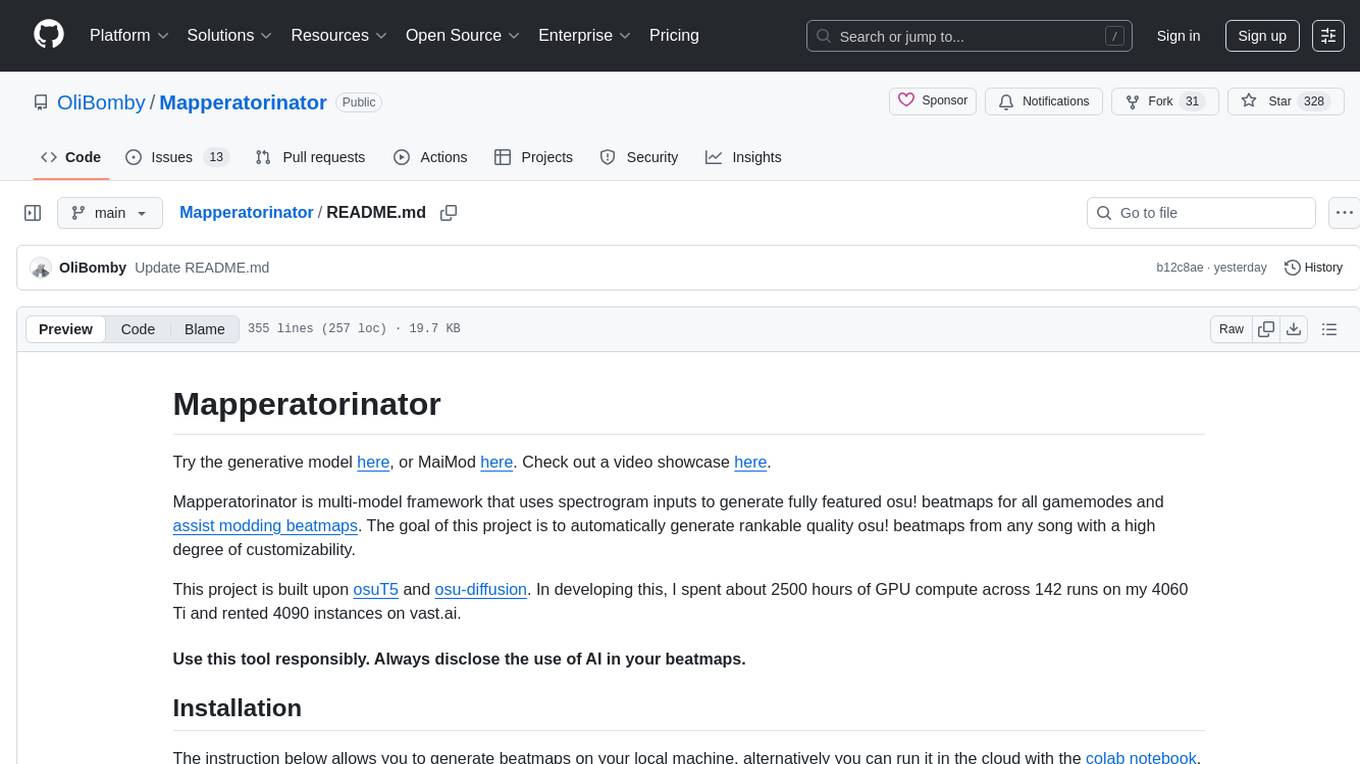Expand the Platform navigation menu

pyautogui.click(x=129, y=35)
